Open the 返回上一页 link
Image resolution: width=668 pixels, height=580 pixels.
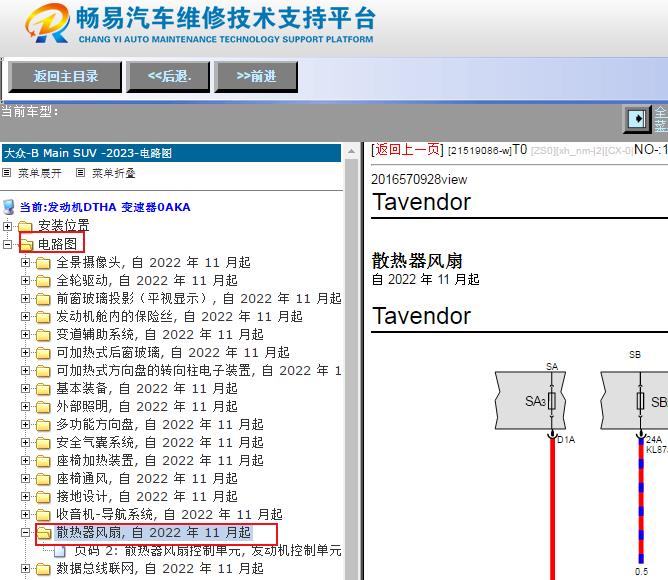point(408,150)
